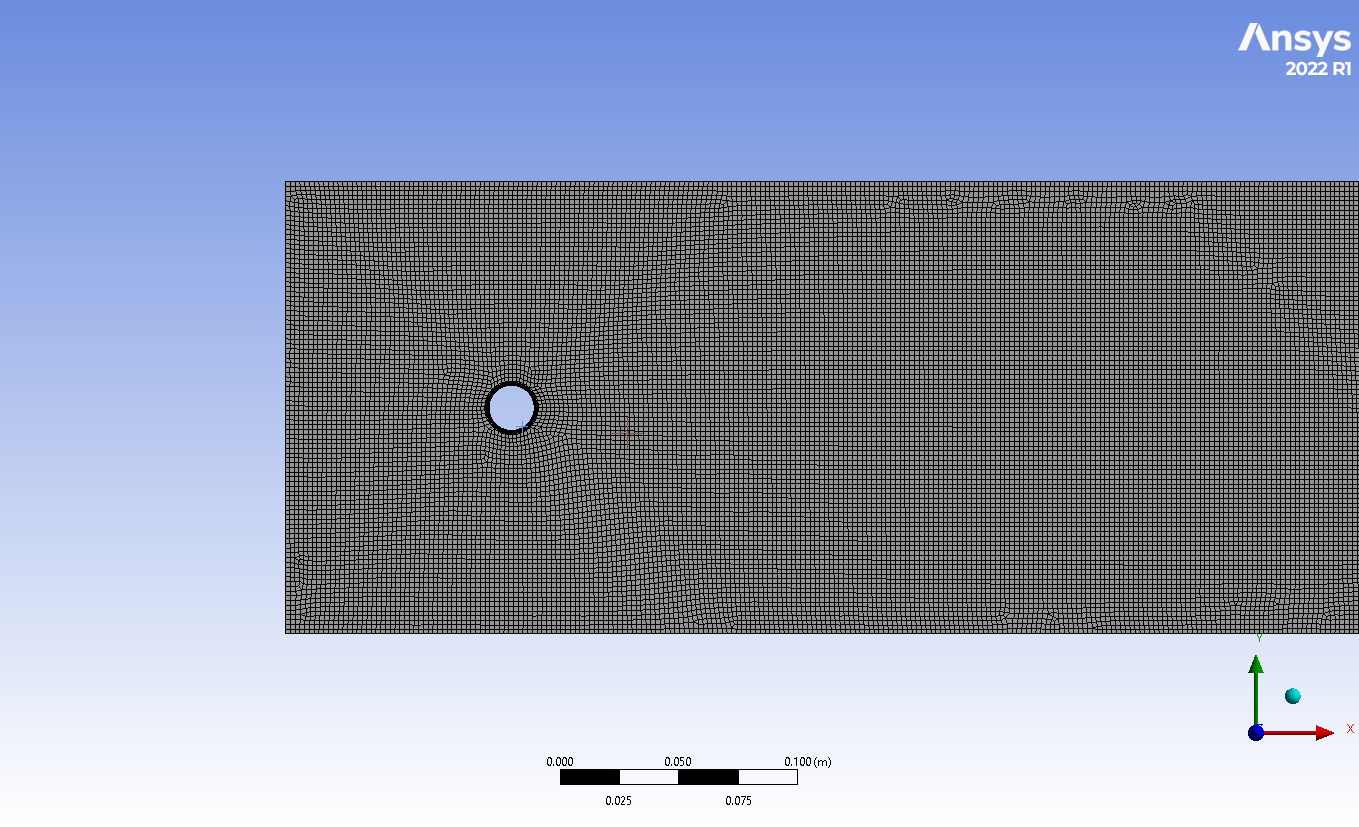Click the bottom-left corner of the mesh
The height and width of the screenshot is (827, 1359).
point(286,633)
